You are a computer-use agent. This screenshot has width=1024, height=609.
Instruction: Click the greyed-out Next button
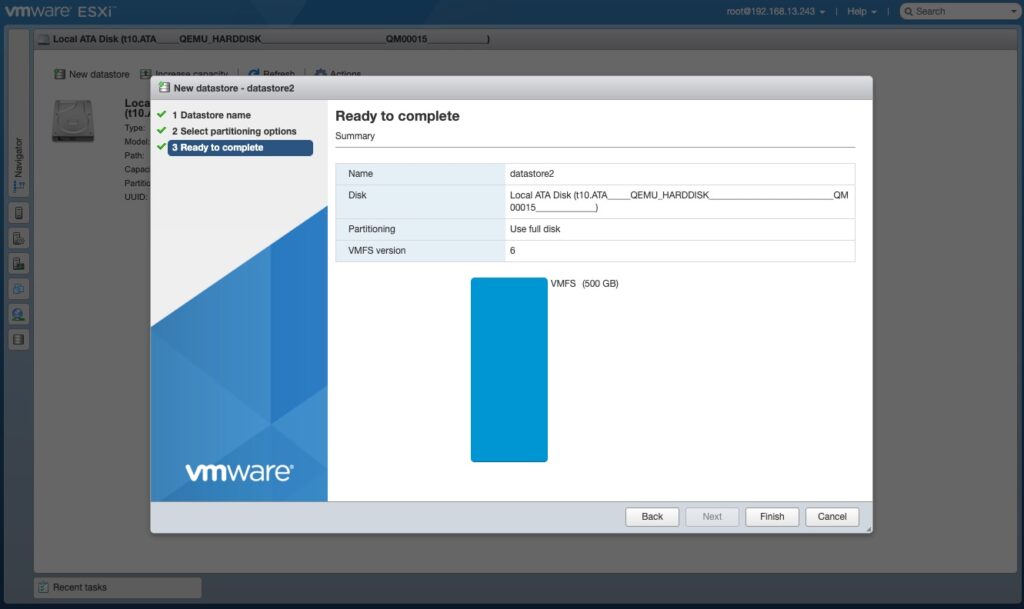712,516
